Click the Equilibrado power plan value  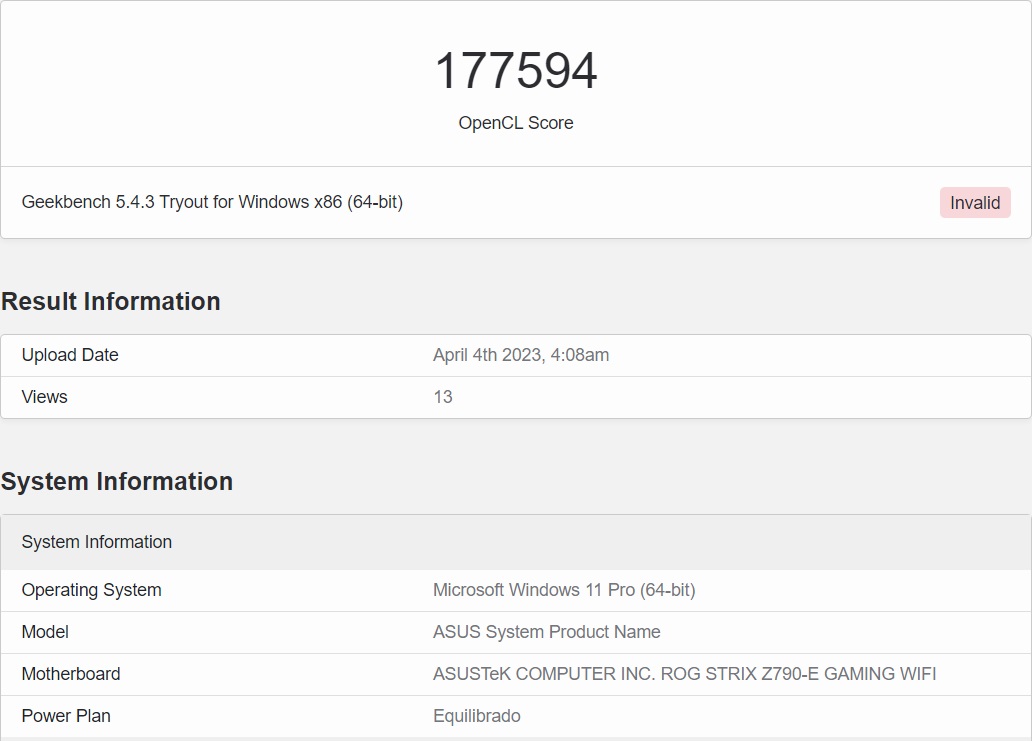click(476, 716)
